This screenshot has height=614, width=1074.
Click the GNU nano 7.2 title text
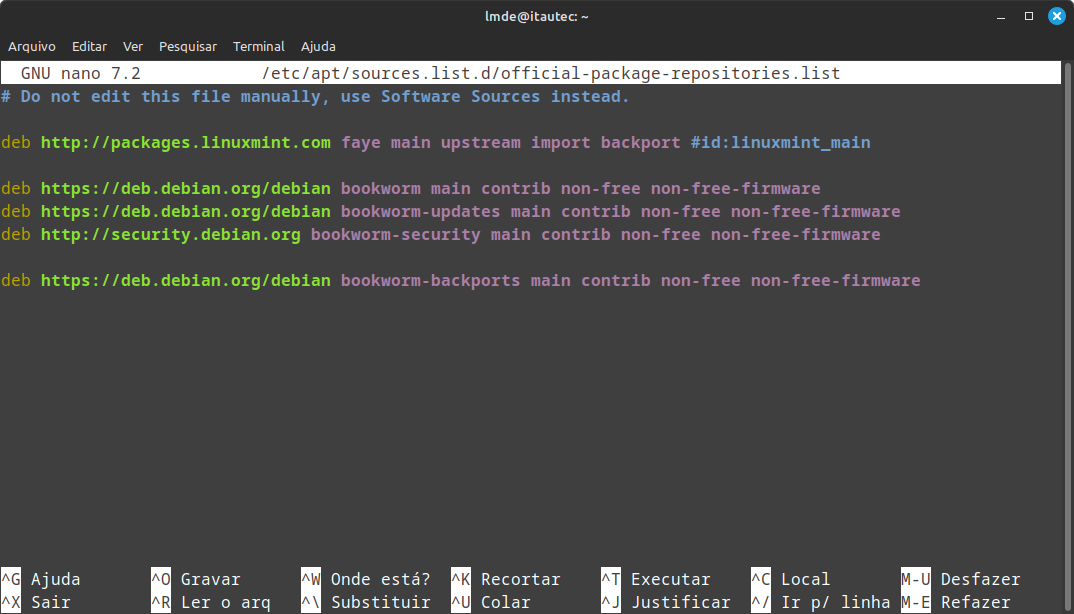tap(81, 73)
